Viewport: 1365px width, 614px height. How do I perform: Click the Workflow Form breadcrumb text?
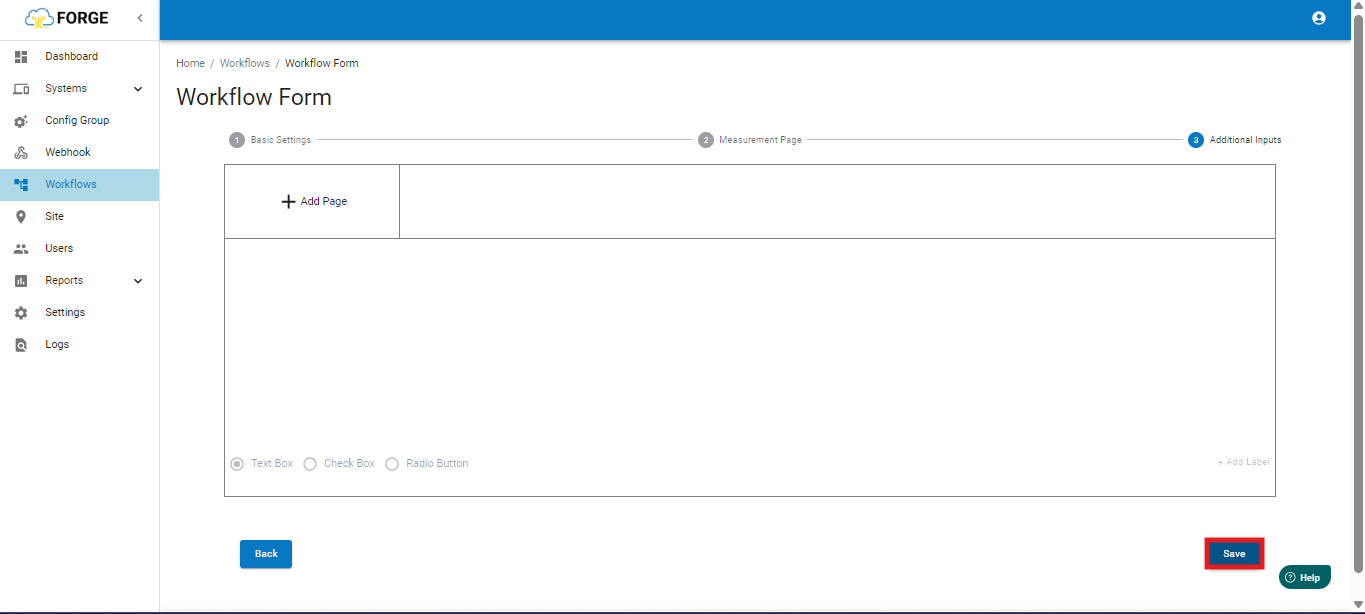[322, 63]
